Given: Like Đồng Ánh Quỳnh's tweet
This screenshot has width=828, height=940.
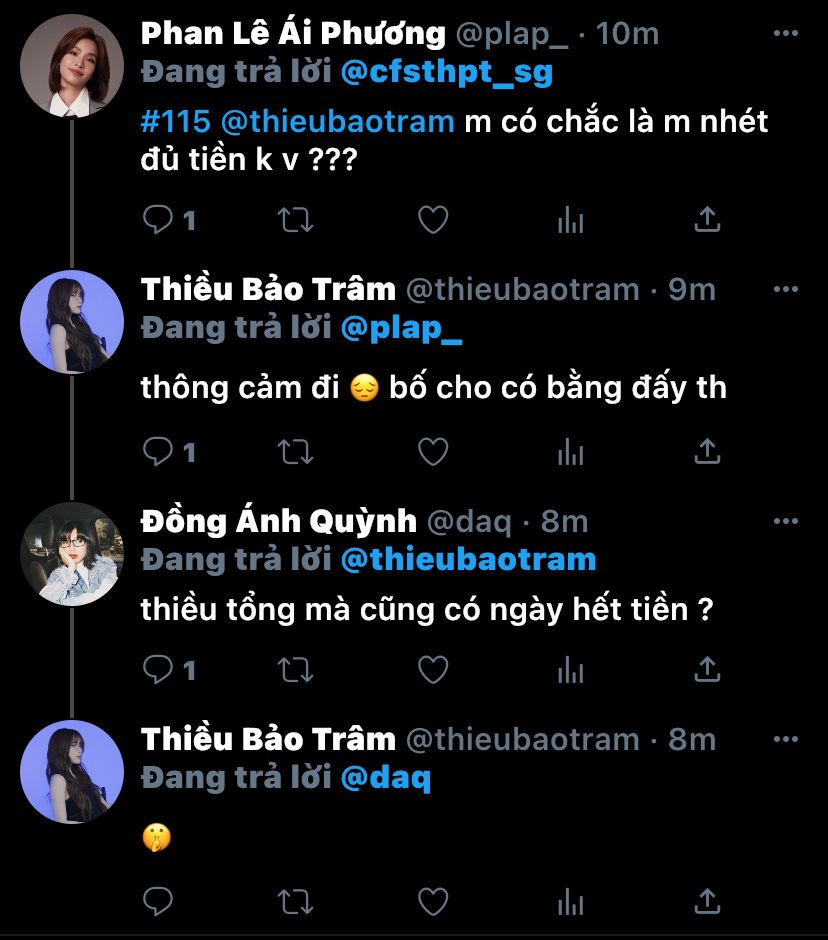Looking at the screenshot, I should click(x=432, y=668).
